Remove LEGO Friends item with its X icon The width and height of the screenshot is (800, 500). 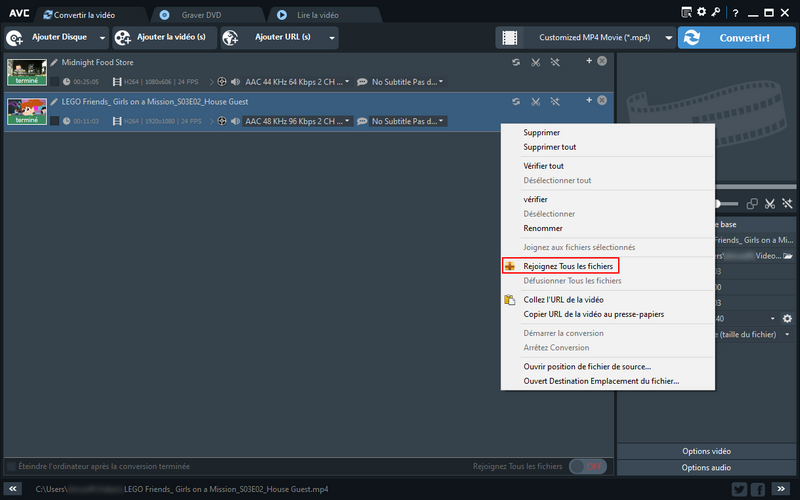[602, 100]
